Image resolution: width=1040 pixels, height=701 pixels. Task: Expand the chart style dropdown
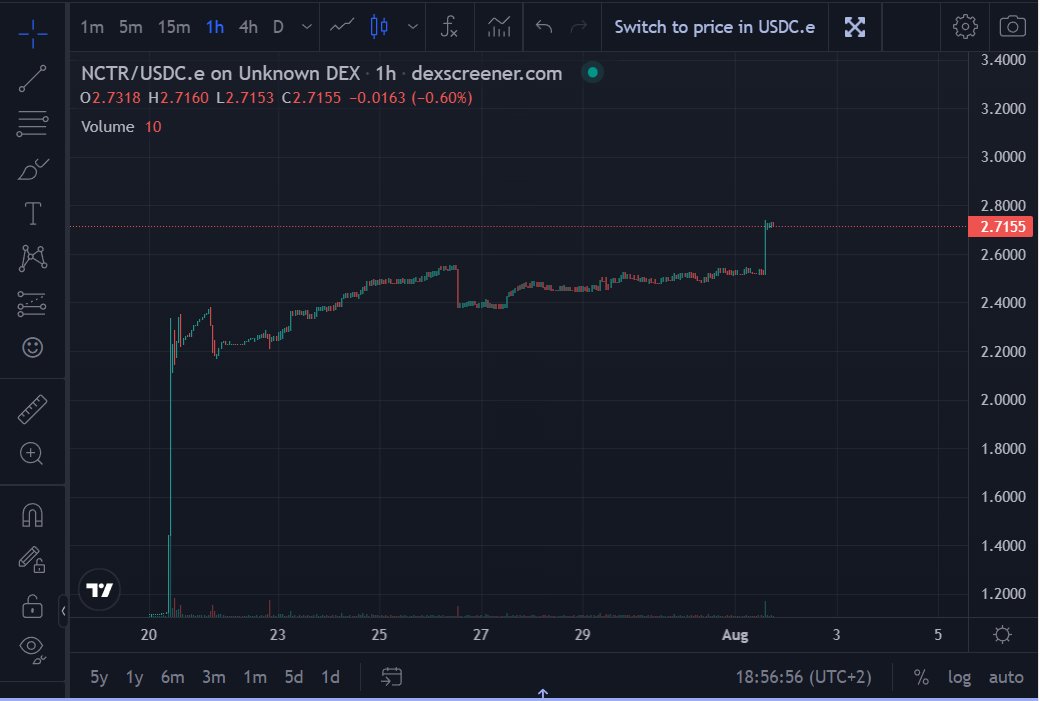coord(413,27)
